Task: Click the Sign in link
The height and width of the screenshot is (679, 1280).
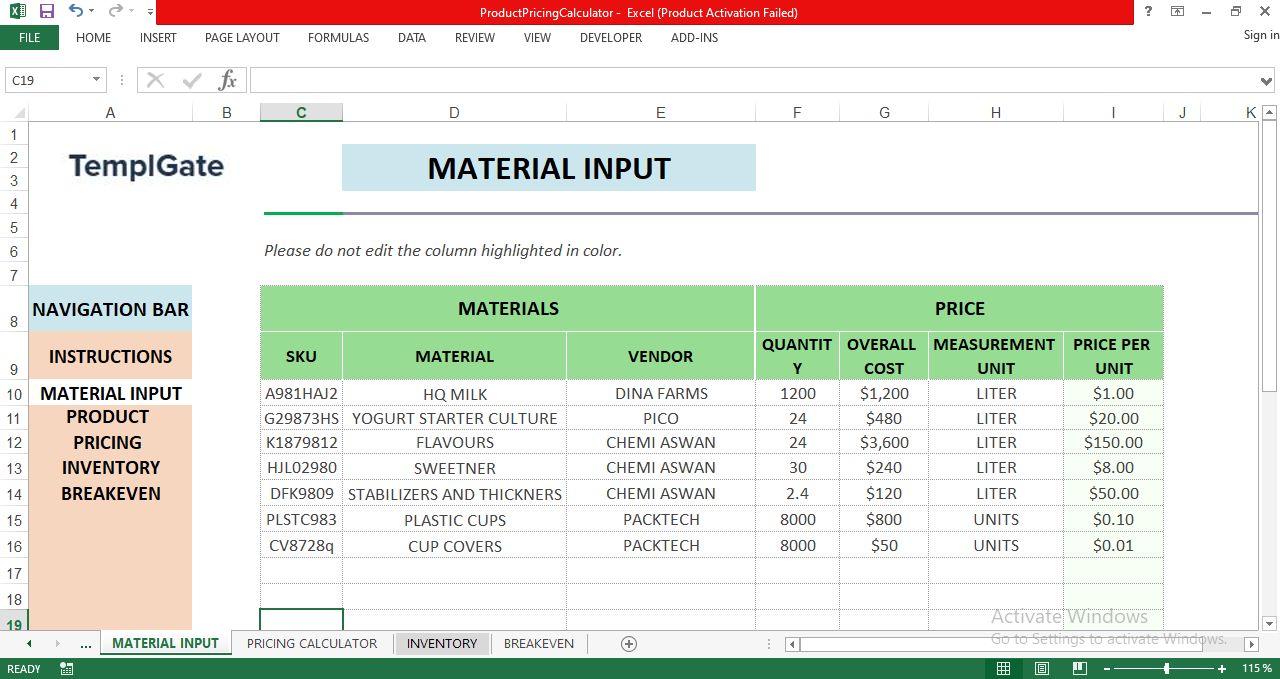Action: [x=1261, y=35]
